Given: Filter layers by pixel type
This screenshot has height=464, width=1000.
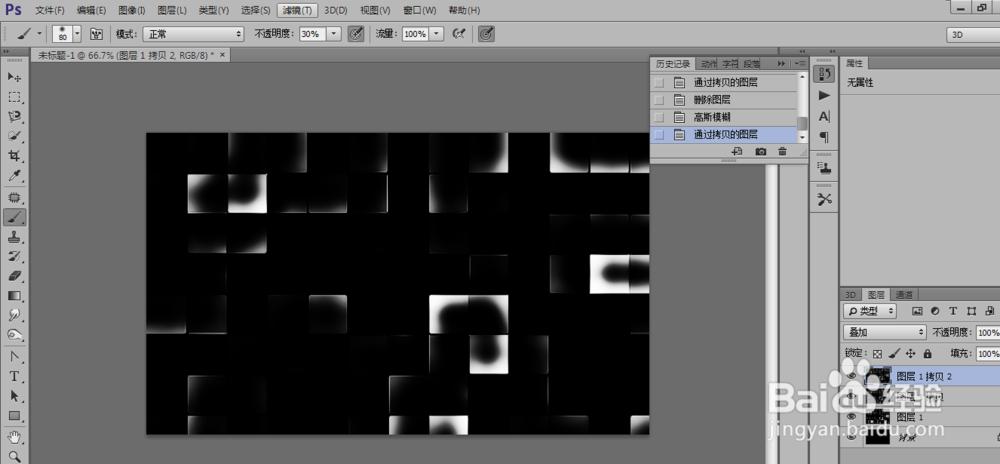Looking at the screenshot, I should click(917, 311).
